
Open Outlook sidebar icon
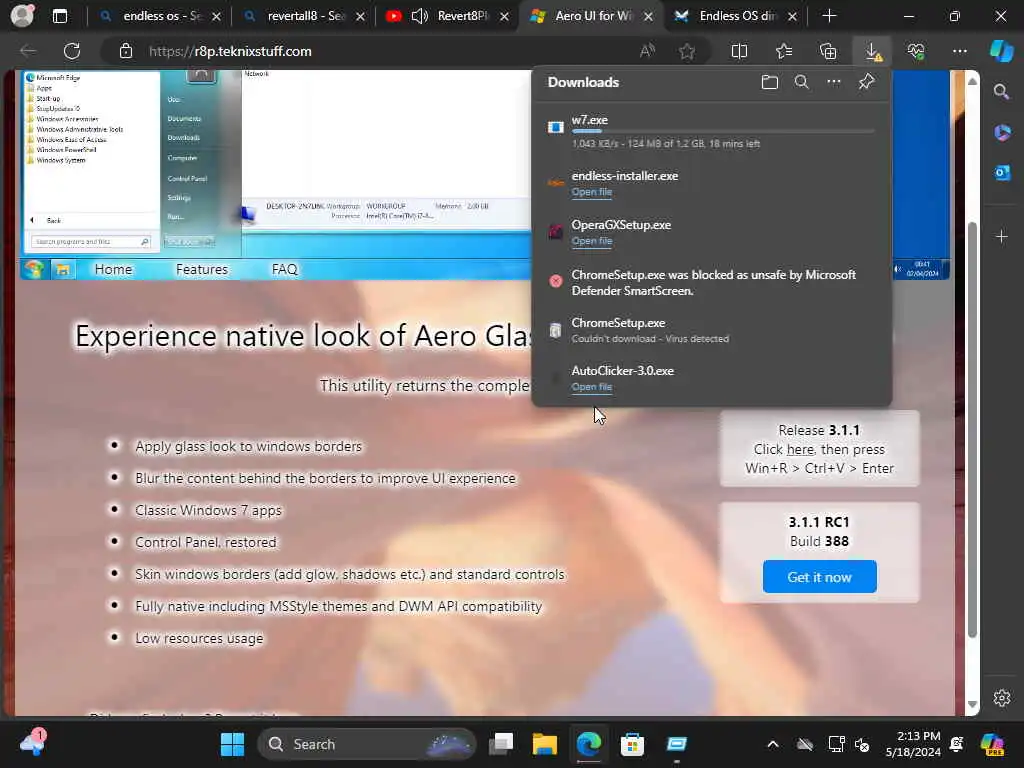[1002, 172]
